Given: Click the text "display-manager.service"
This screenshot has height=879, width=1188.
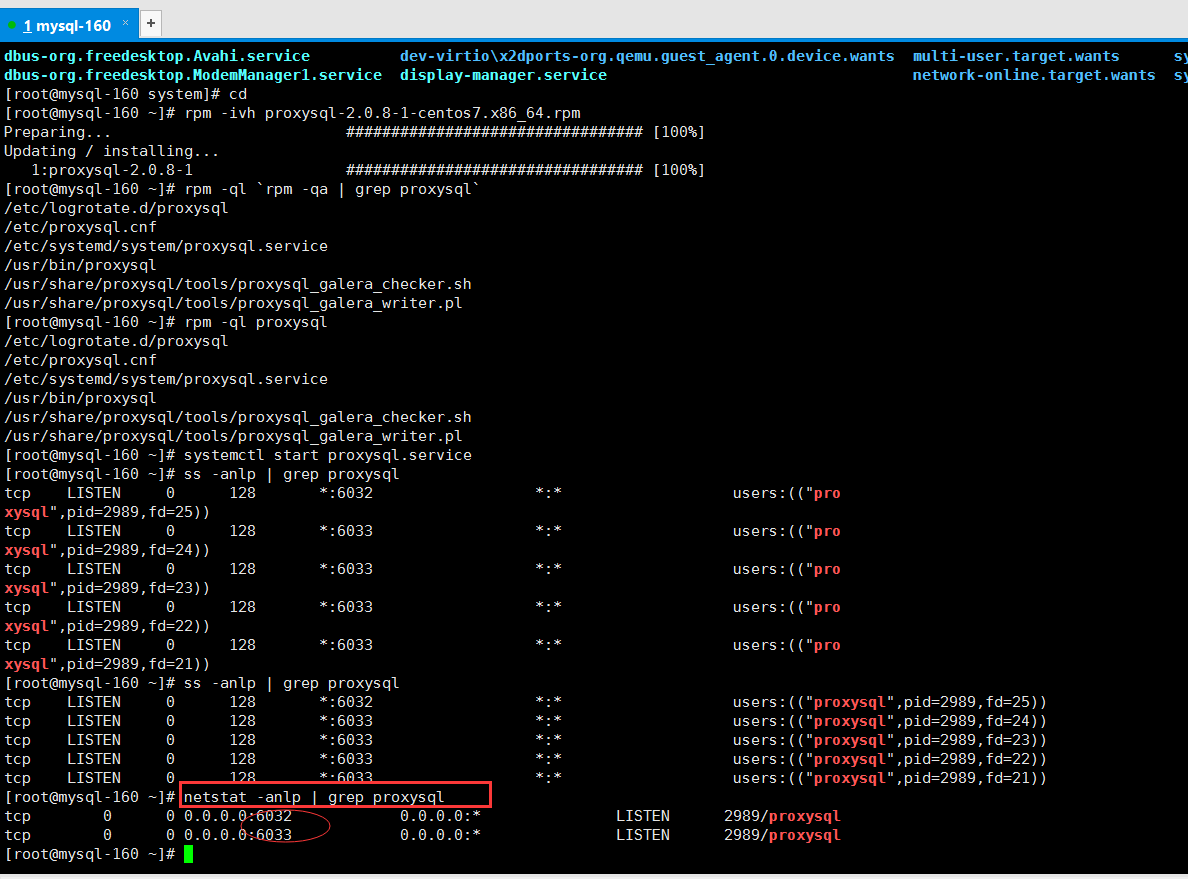Looking at the screenshot, I should [503, 75].
